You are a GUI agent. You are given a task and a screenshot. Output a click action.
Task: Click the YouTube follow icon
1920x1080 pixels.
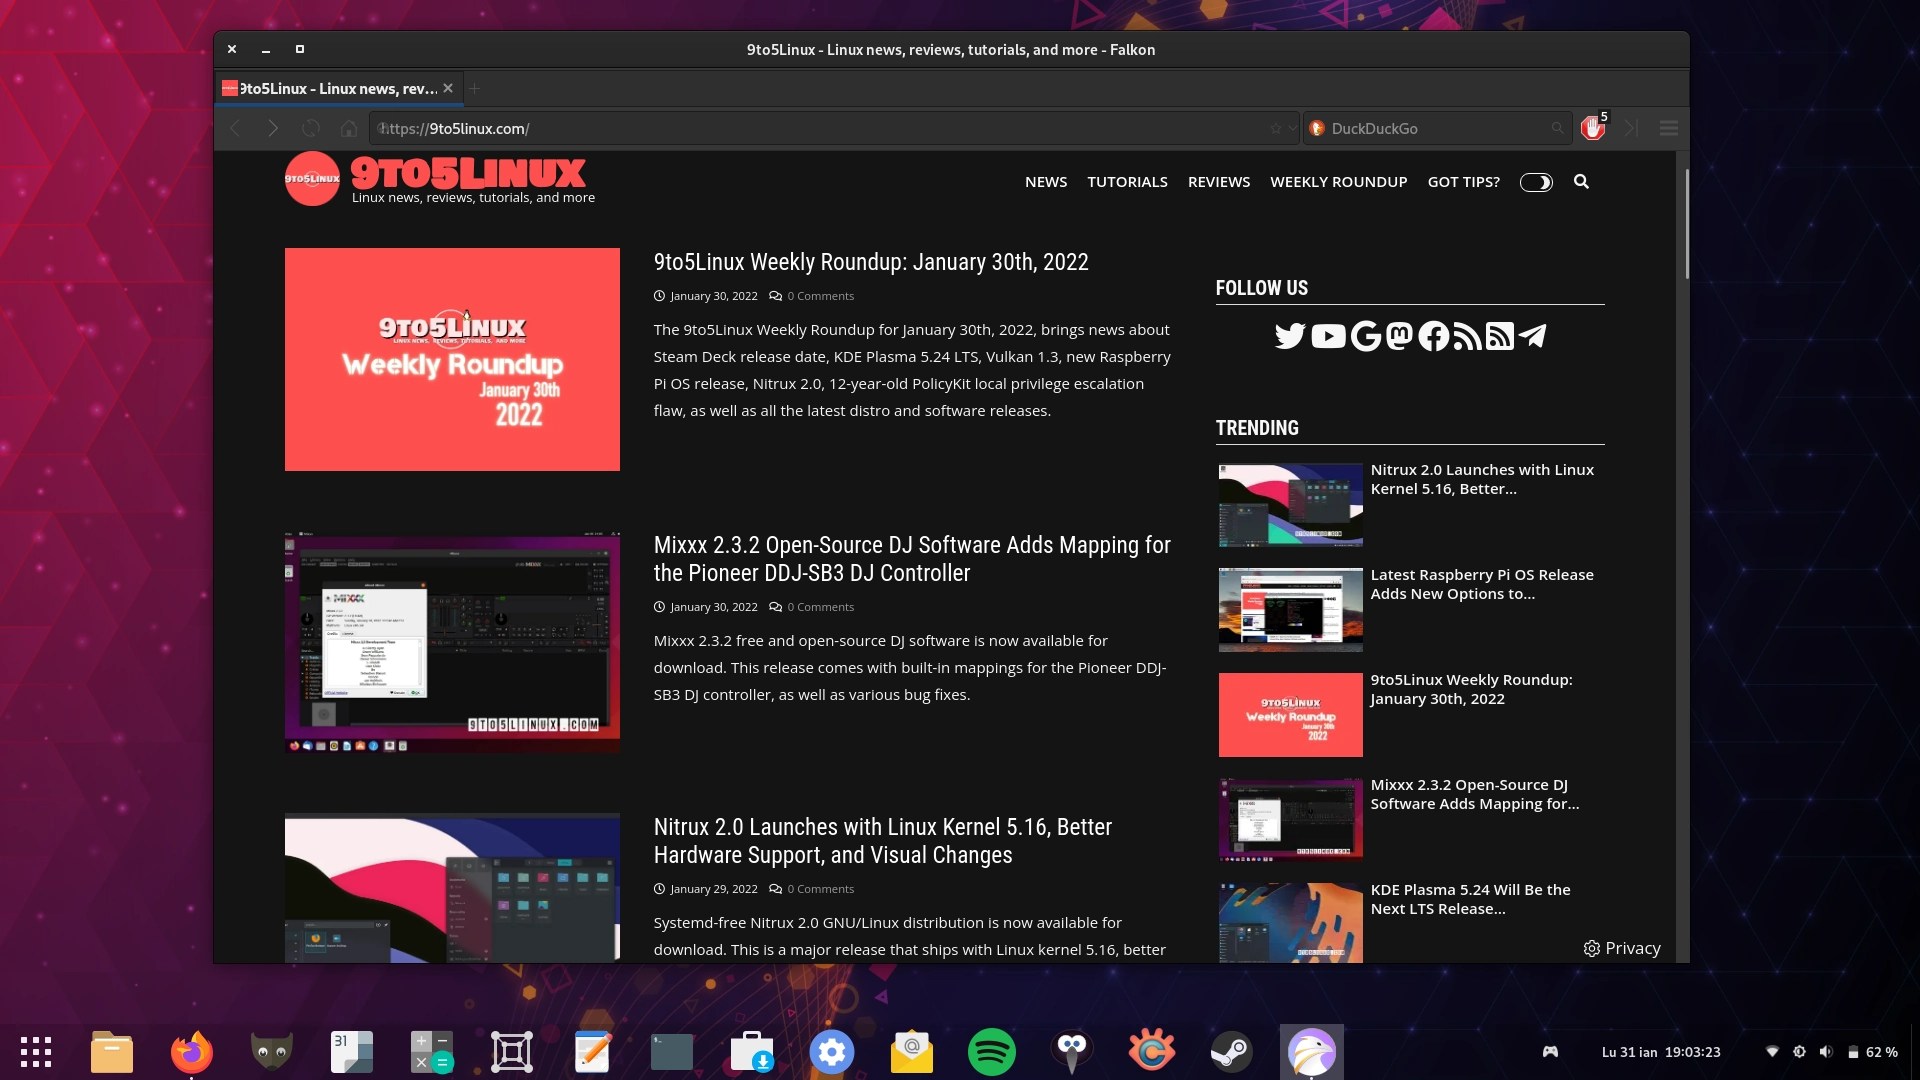coord(1328,336)
